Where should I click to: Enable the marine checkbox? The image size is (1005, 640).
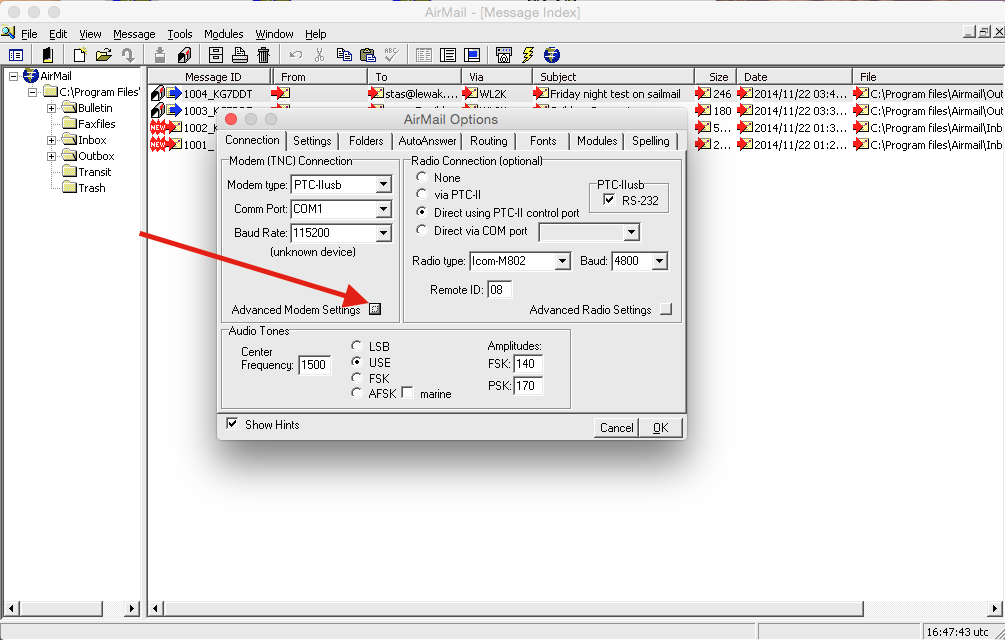click(407, 393)
